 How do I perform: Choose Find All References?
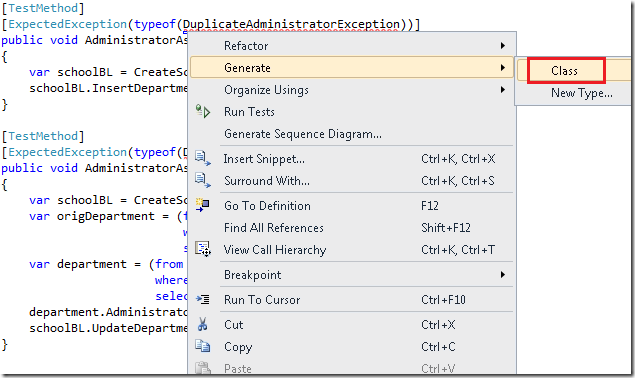tap(352, 227)
